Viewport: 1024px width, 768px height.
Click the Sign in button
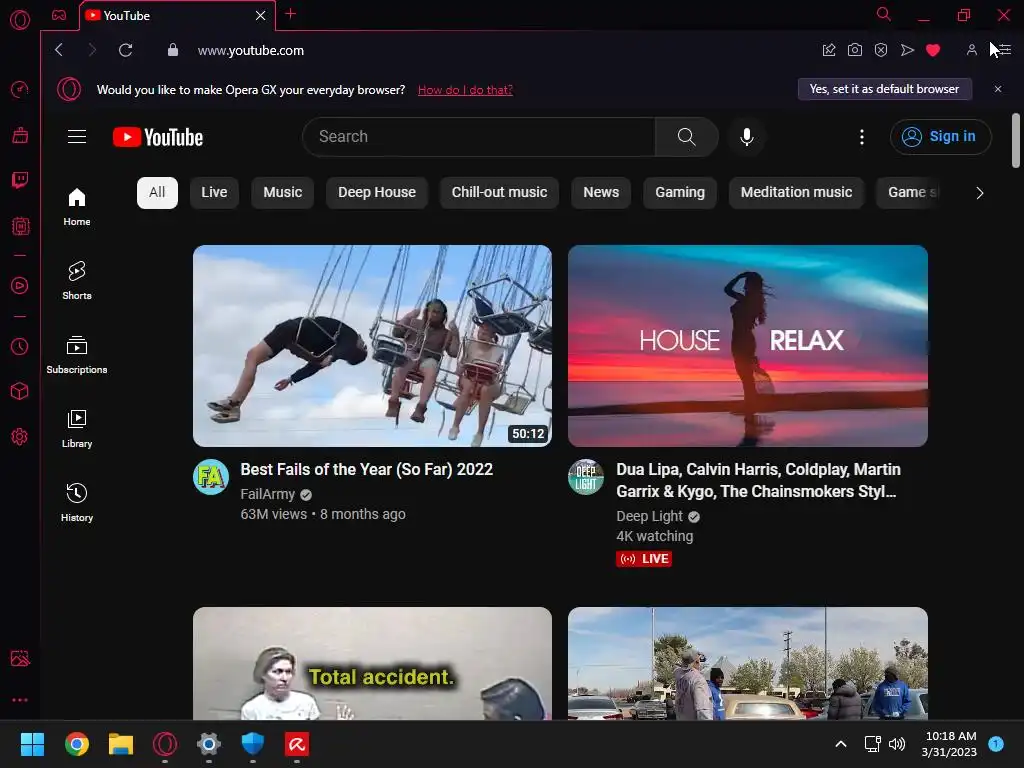click(x=940, y=136)
